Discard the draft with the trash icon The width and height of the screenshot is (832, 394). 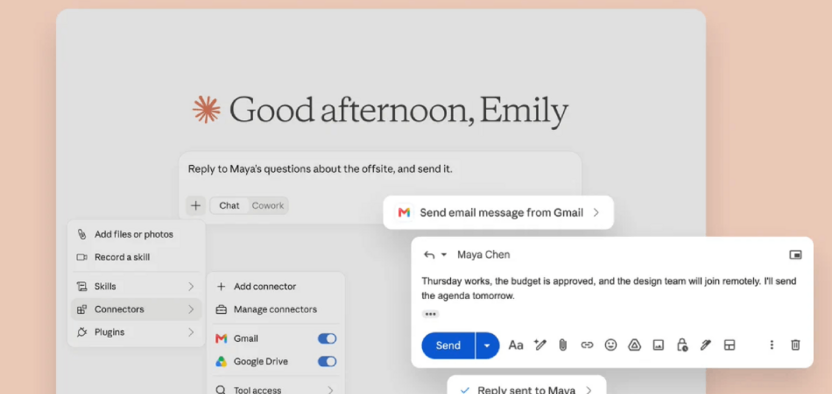coord(795,345)
